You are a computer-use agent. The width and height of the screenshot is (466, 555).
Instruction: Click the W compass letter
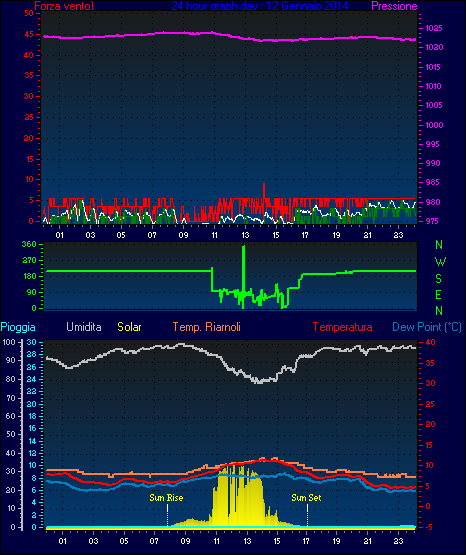[x=440, y=262]
